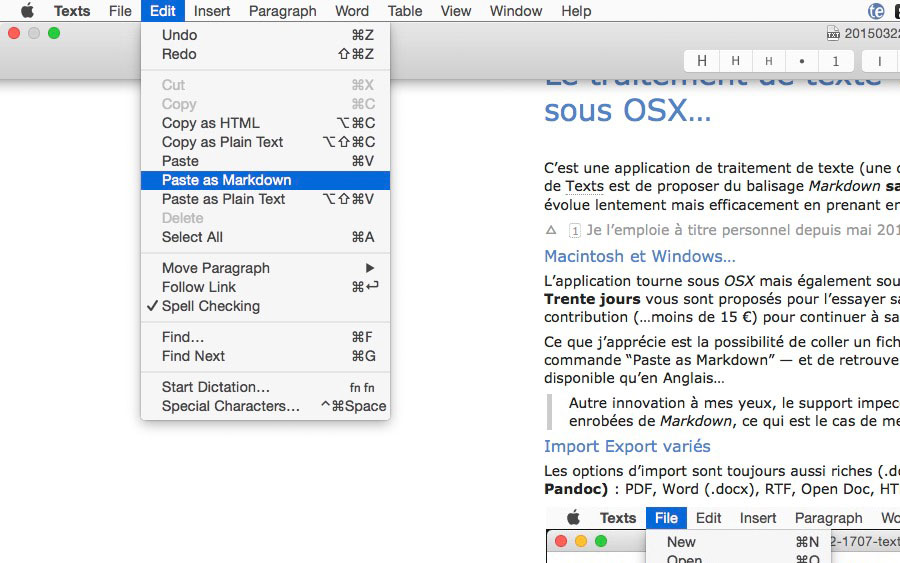
Task: Apply level 3 heading (small H)
Action: [x=769, y=61]
